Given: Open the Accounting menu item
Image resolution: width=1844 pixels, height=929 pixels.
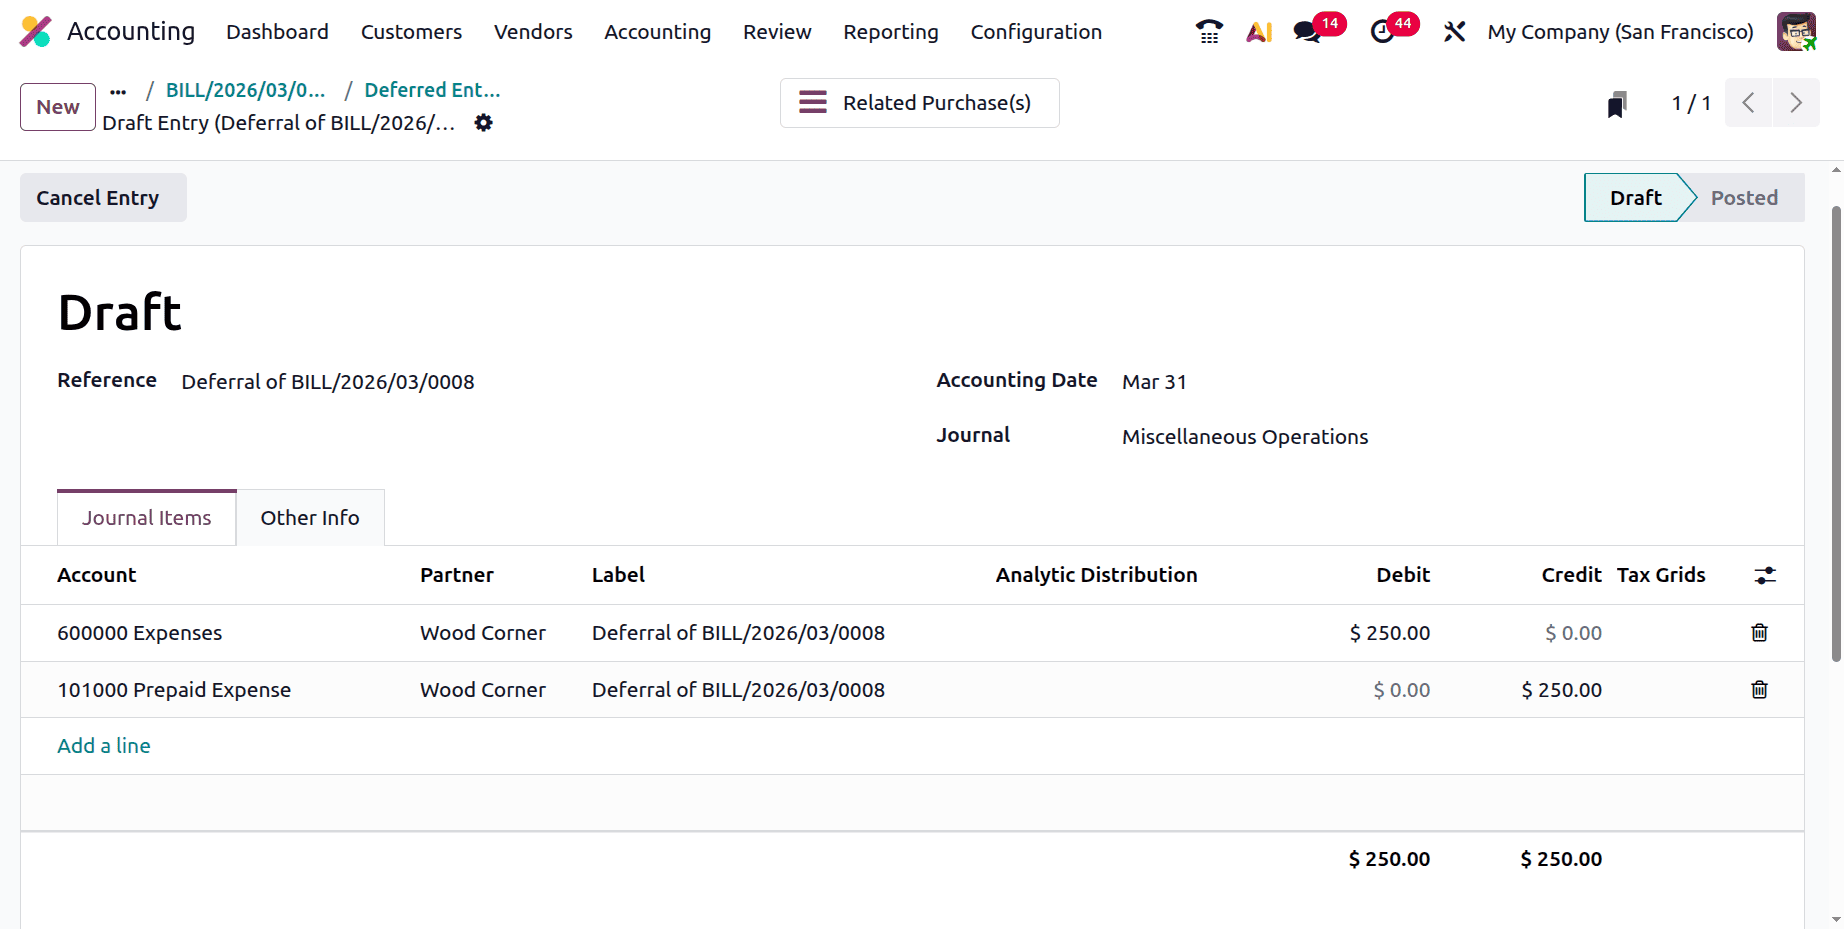Looking at the screenshot, I should 657,32.
